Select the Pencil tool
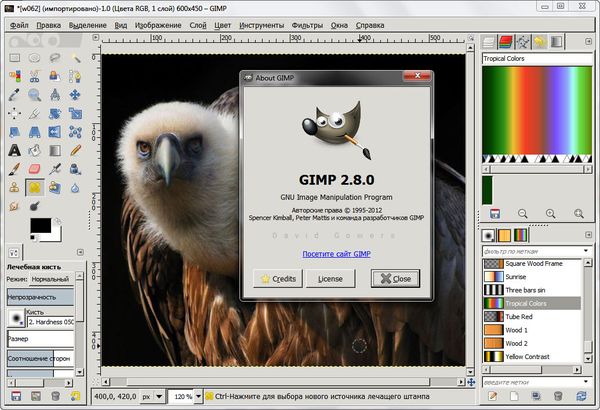600x410 pixels. [77, 150]
